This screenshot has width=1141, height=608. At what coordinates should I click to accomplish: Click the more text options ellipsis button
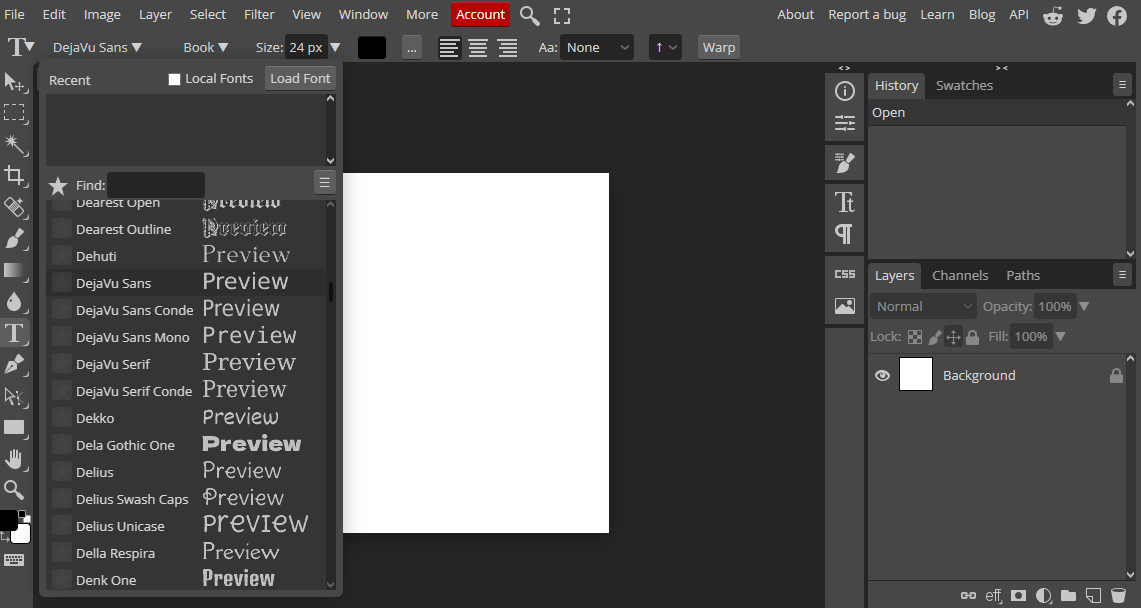(412, 47)
